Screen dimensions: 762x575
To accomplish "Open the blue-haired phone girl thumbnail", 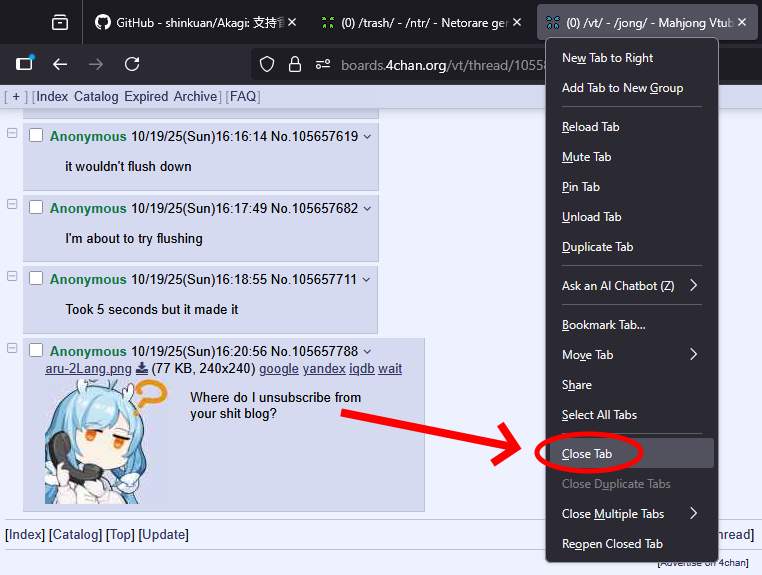I will coord(107,441).
